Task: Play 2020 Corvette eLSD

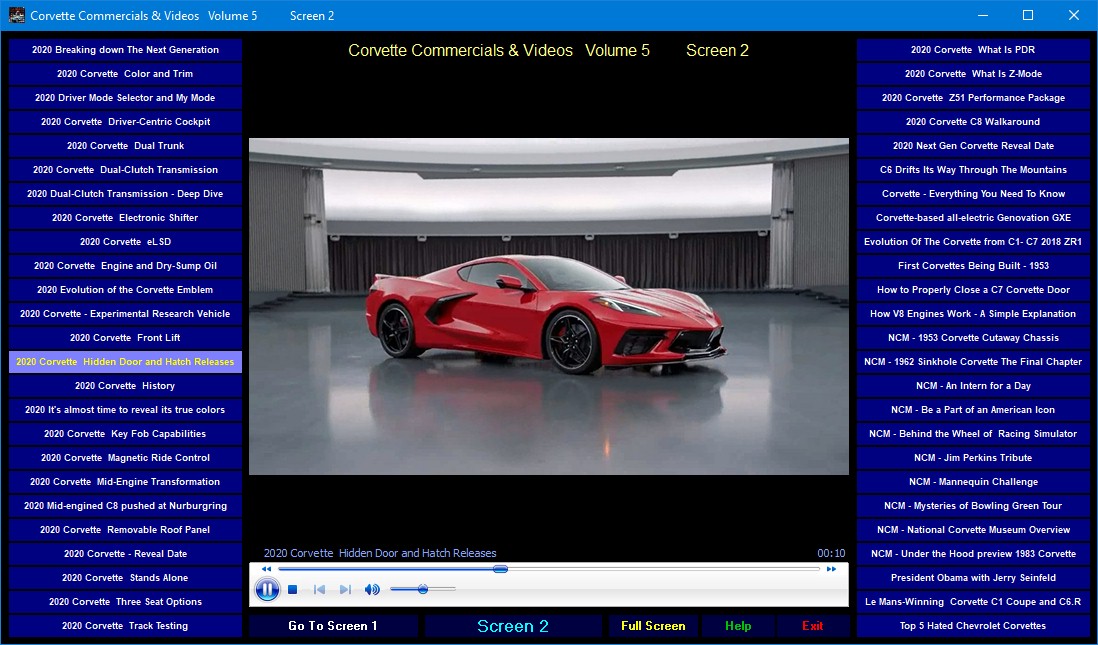Action: (x=125, y=242)
